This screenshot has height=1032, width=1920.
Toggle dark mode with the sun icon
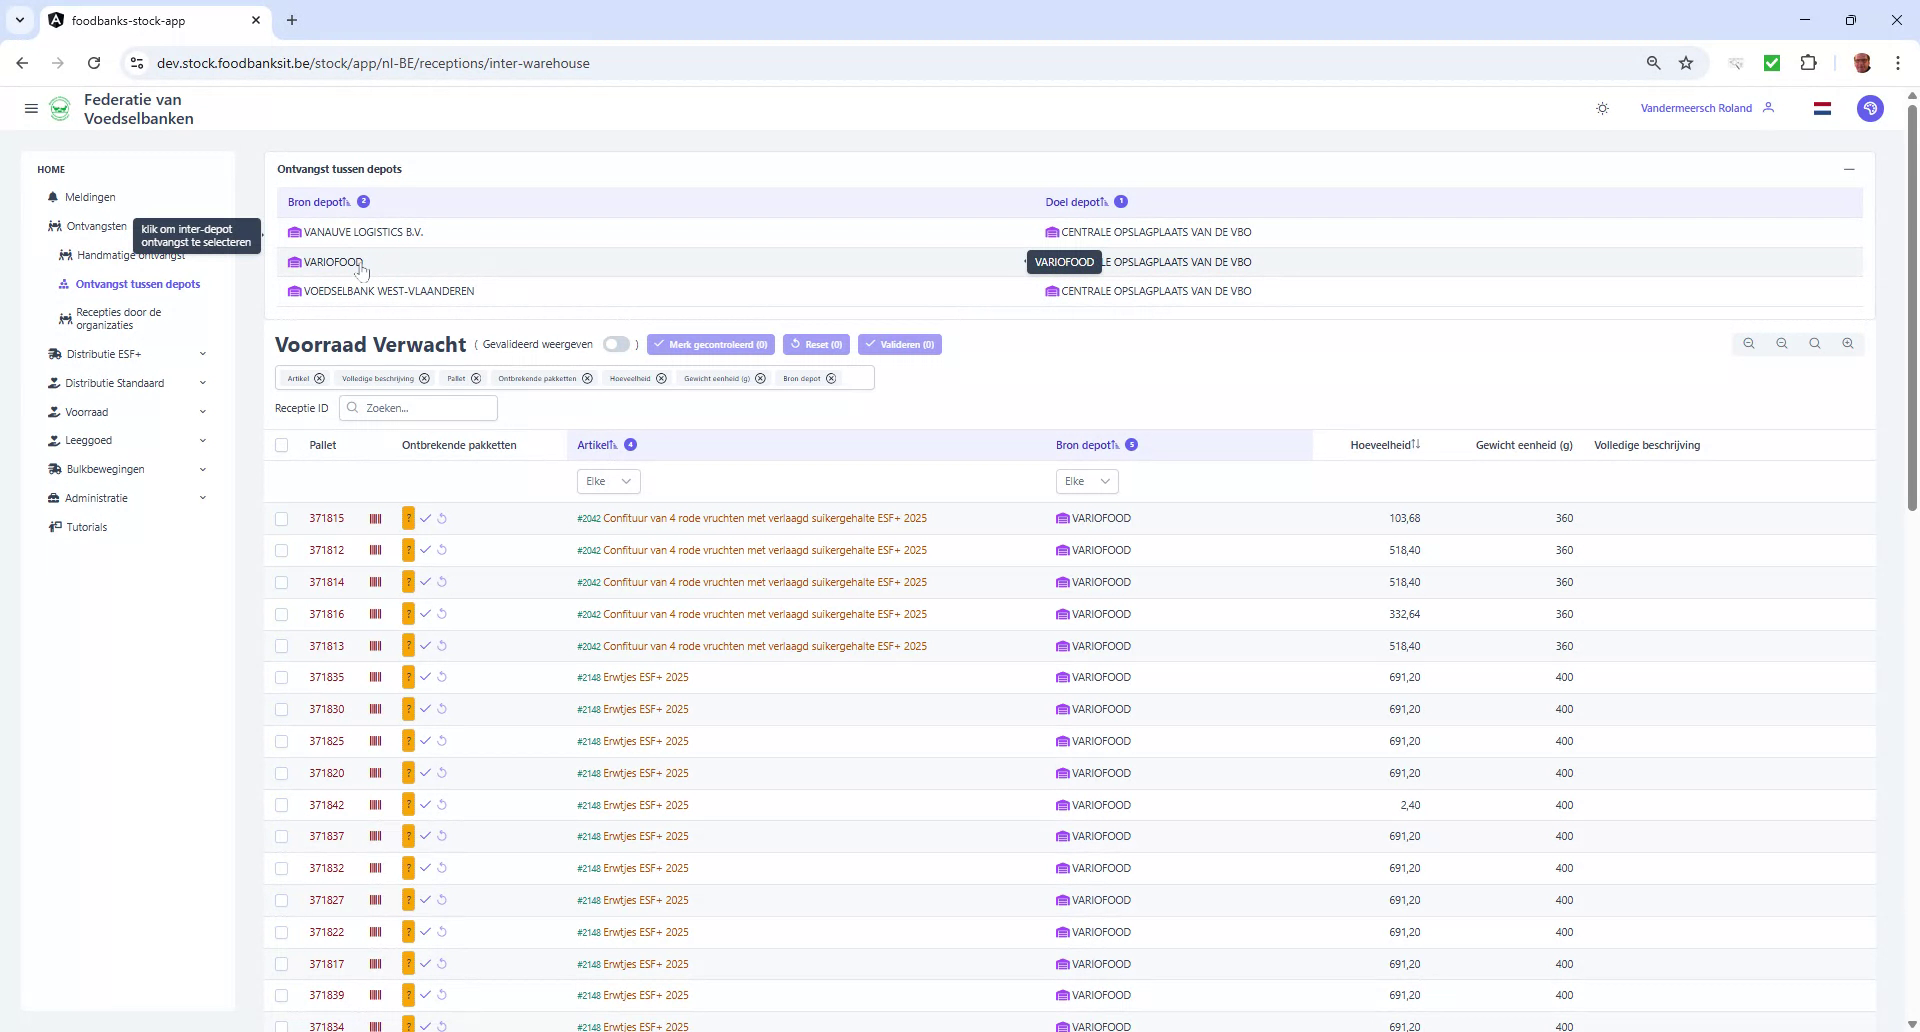click(1602, 108)
